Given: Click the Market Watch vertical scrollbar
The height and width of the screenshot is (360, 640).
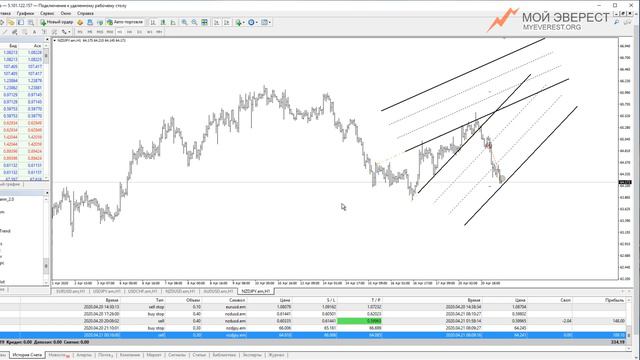Looking at the screenshot, I should pos(46,112).
